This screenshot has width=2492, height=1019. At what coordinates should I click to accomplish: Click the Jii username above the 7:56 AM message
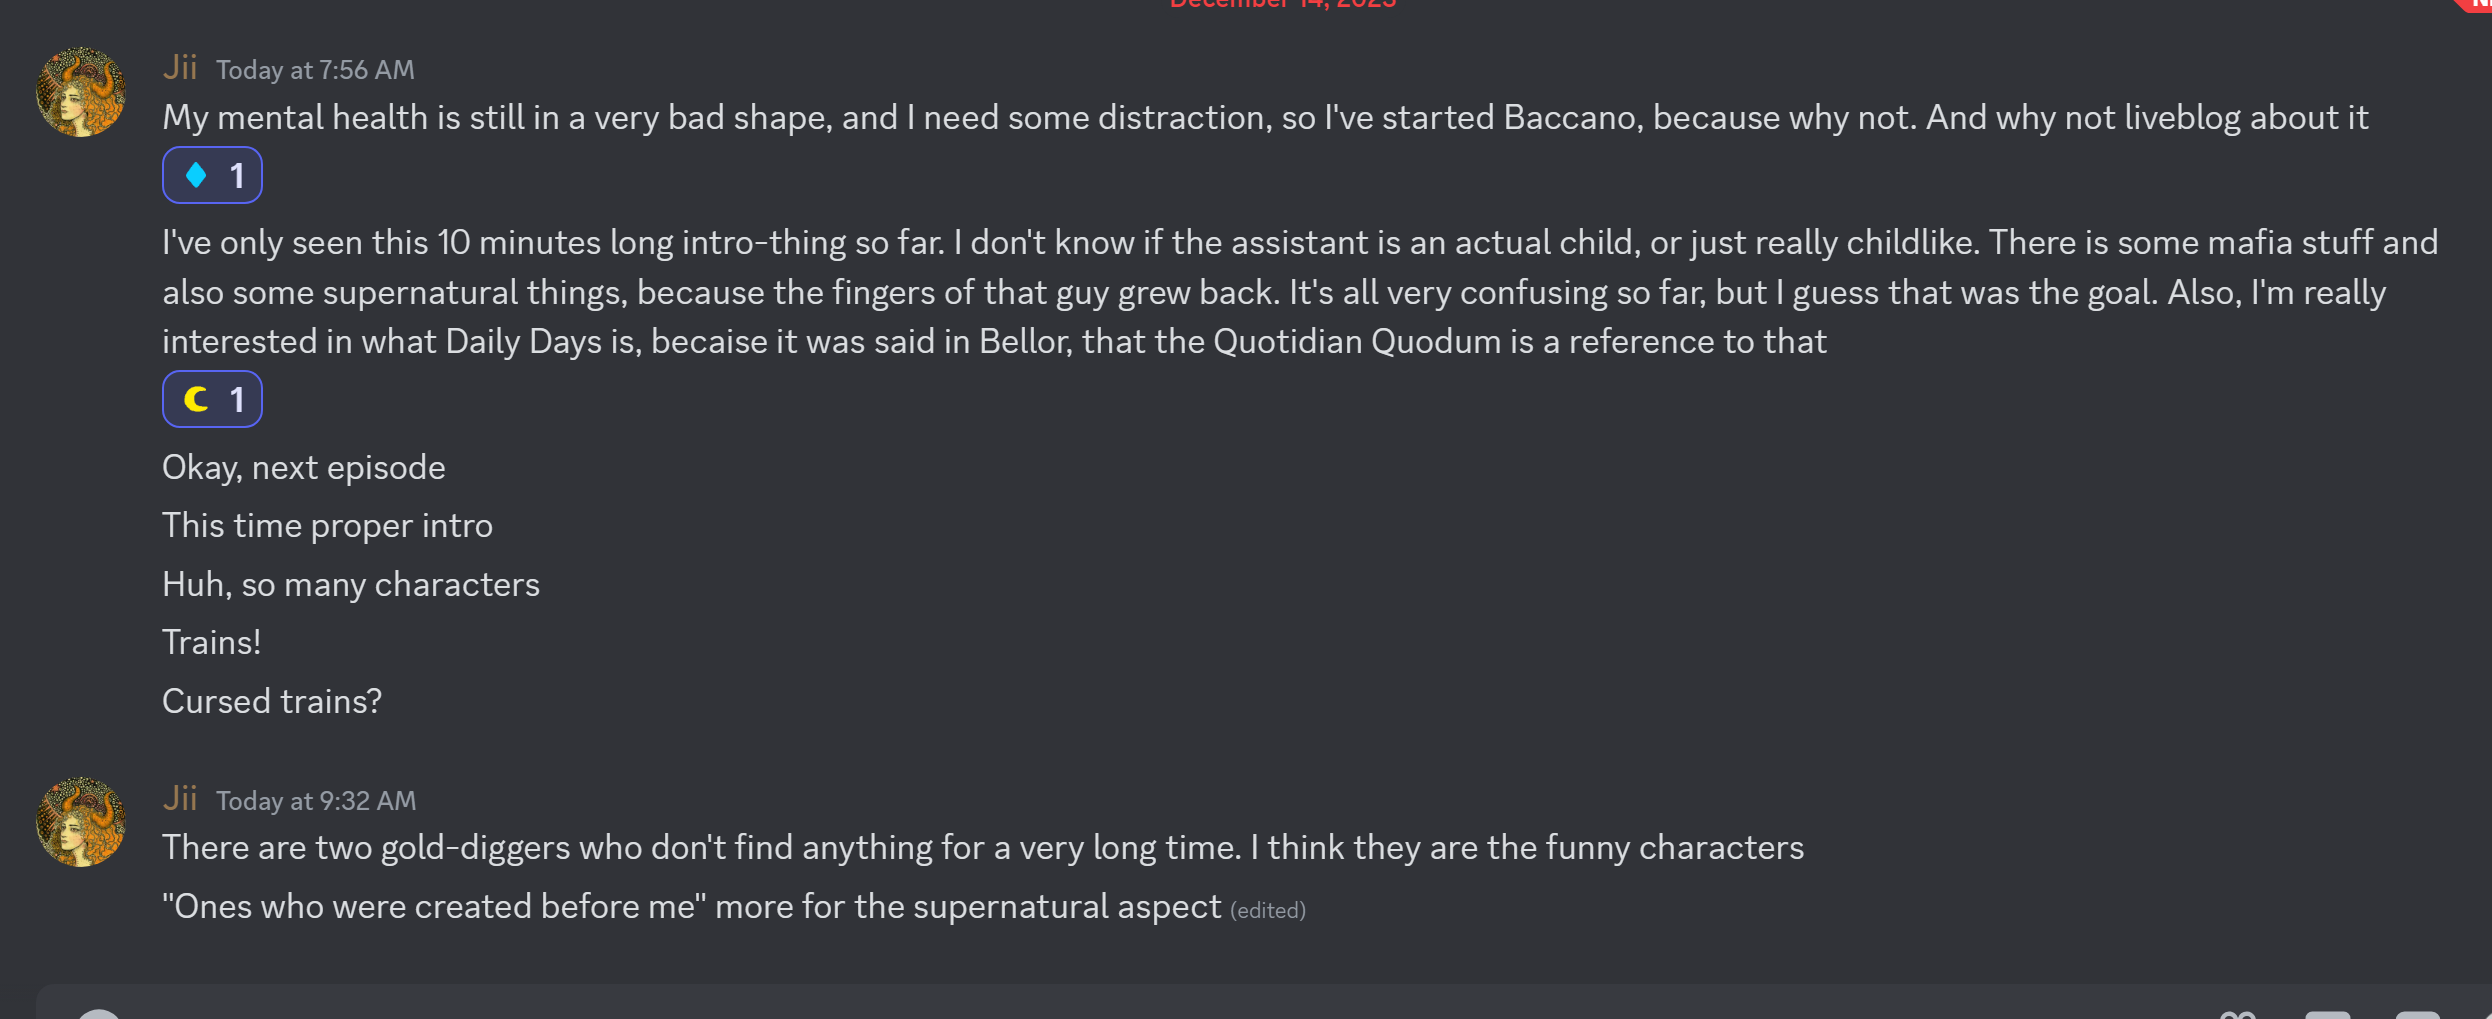(x=180, y=67)
